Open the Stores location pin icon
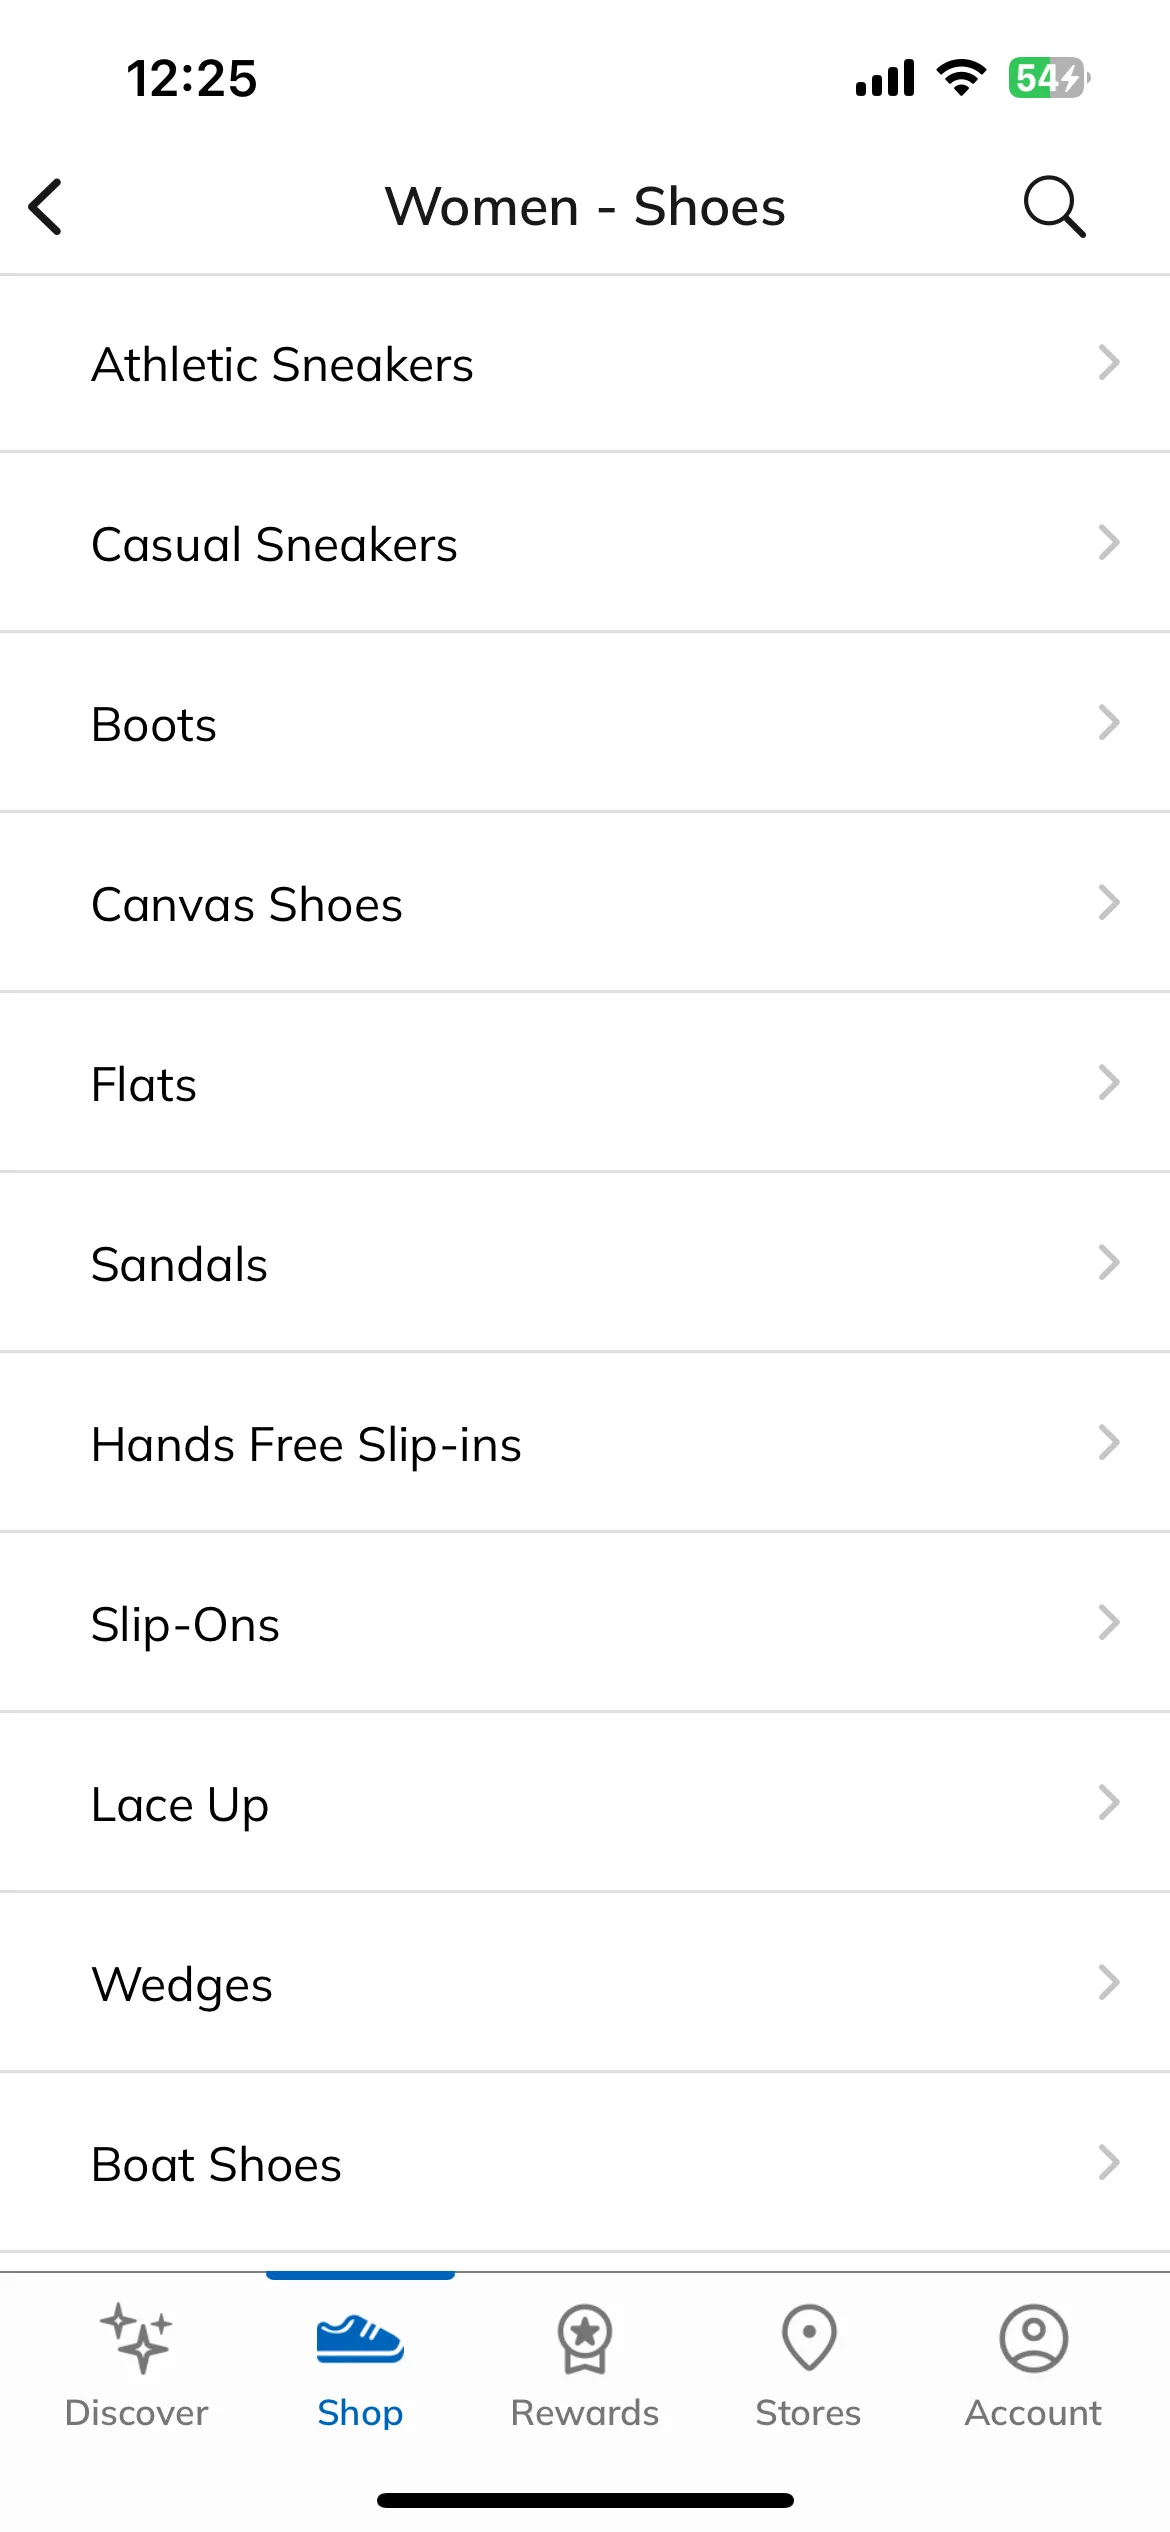Image resolution: width=1170 pixels, height=2532 pixels. 808,2338
